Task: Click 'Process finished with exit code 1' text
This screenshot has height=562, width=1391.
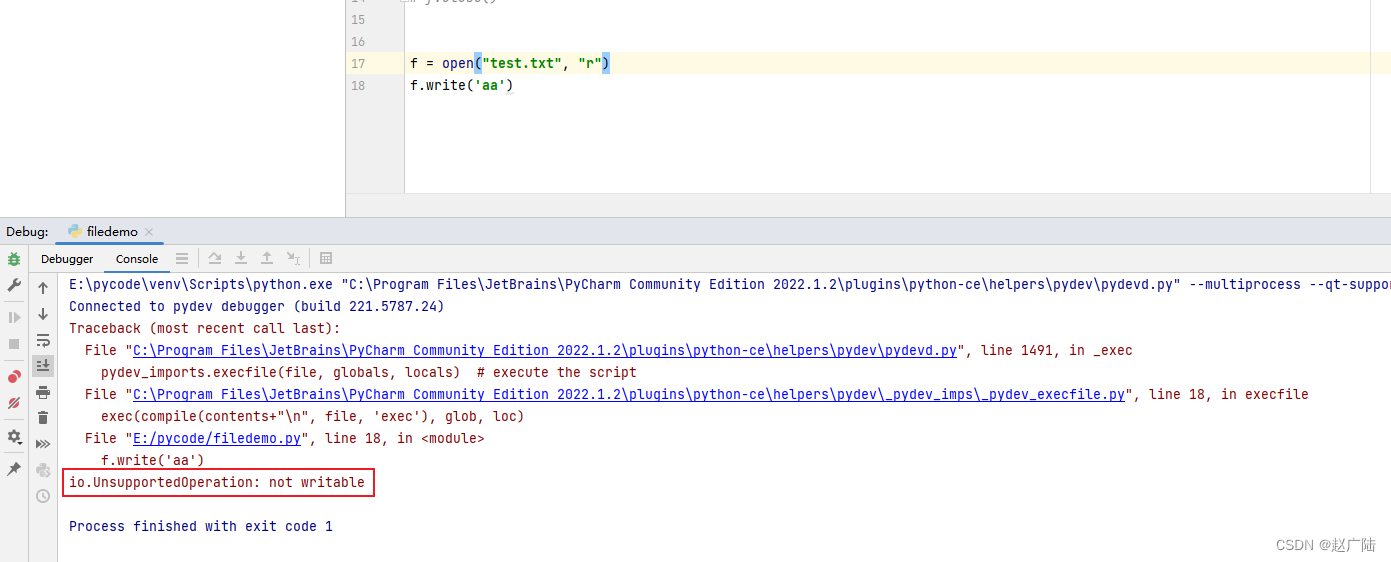Action: (x=201, y=526)
